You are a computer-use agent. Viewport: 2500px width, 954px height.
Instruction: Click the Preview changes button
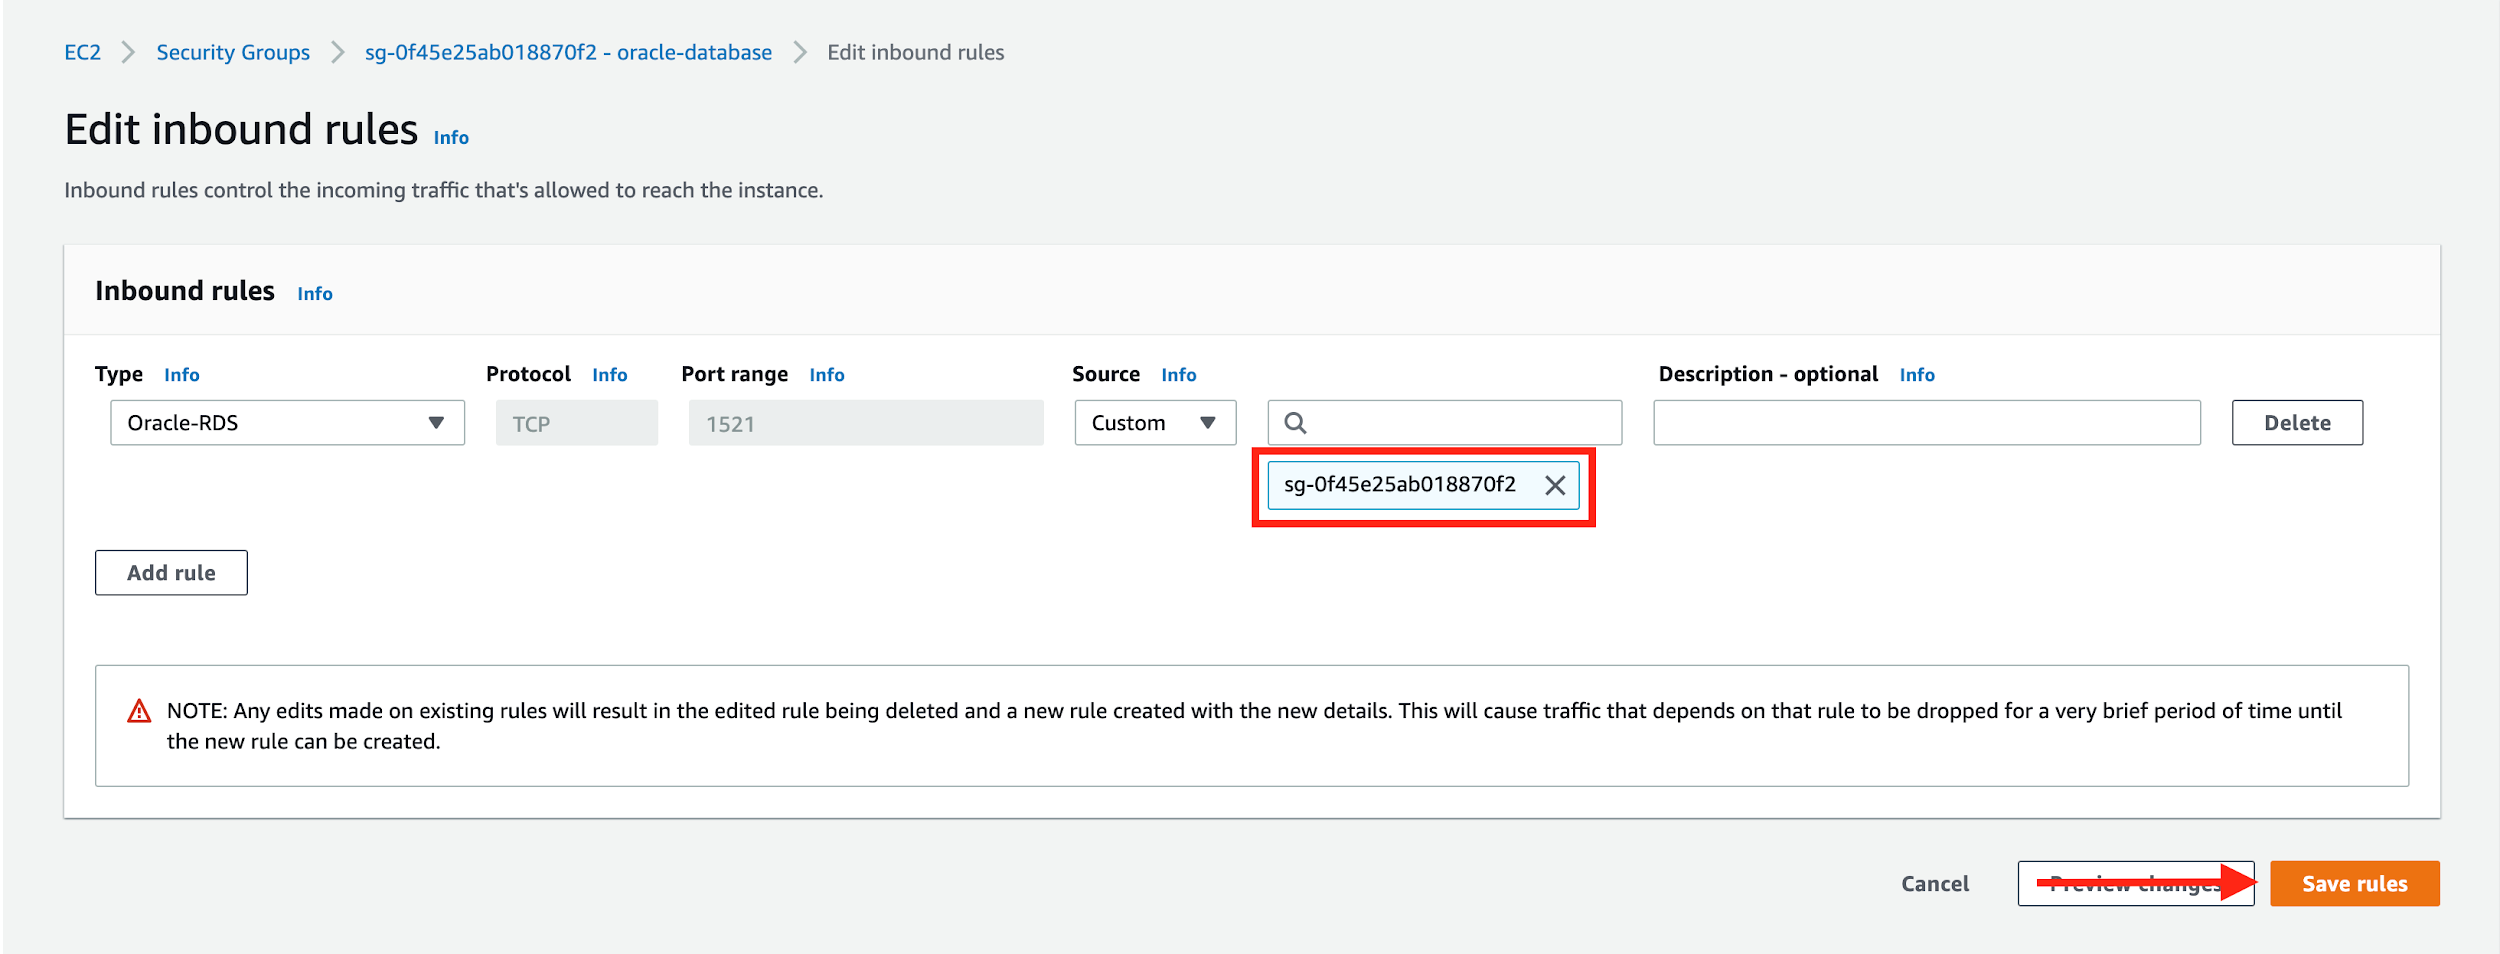[x=2135, y=883]
